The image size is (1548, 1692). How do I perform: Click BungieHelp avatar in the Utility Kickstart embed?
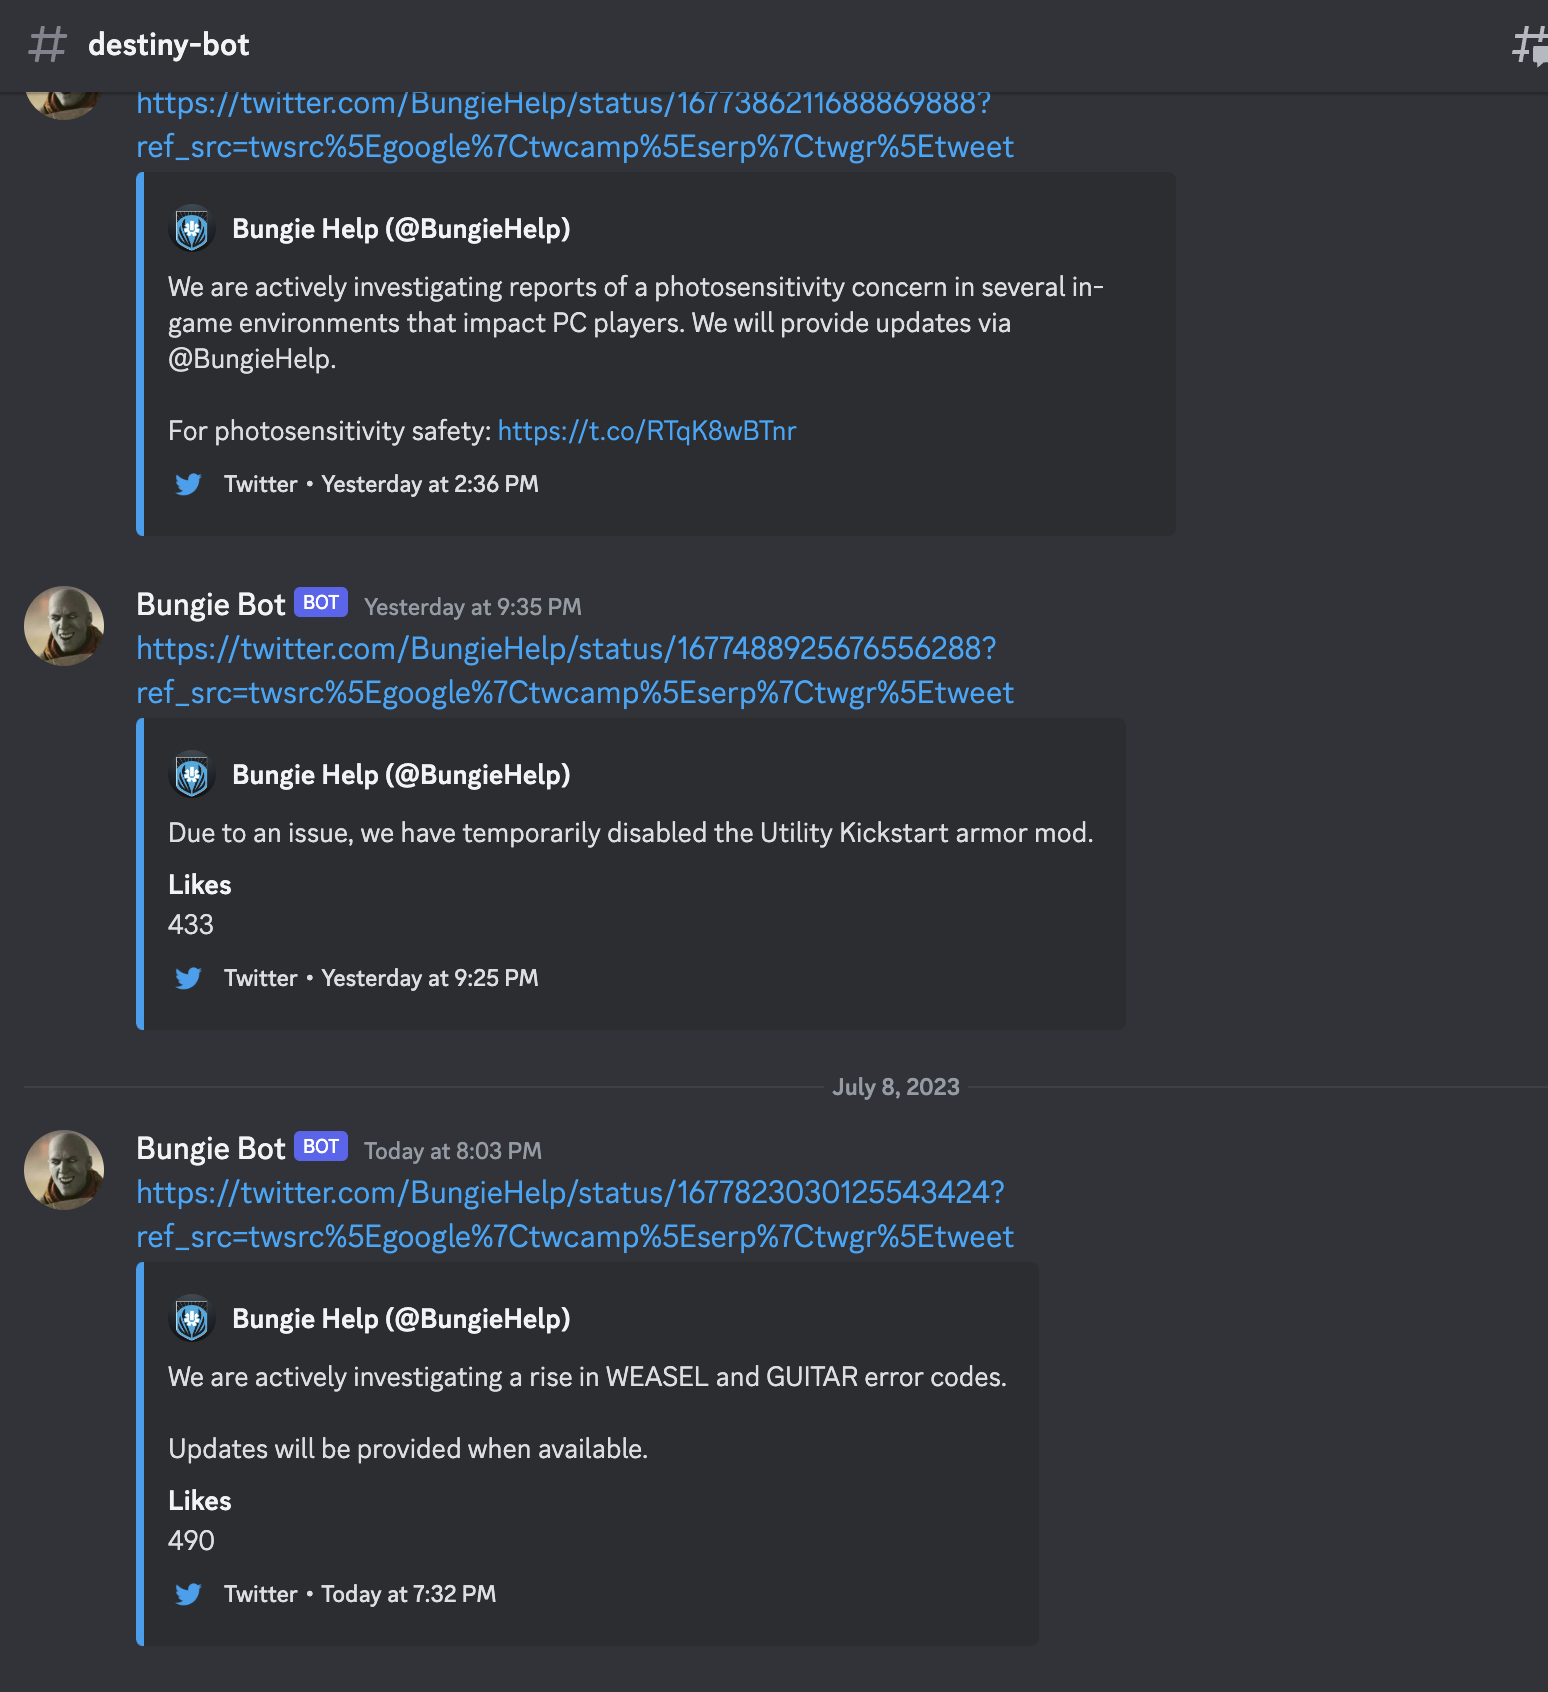191,774
